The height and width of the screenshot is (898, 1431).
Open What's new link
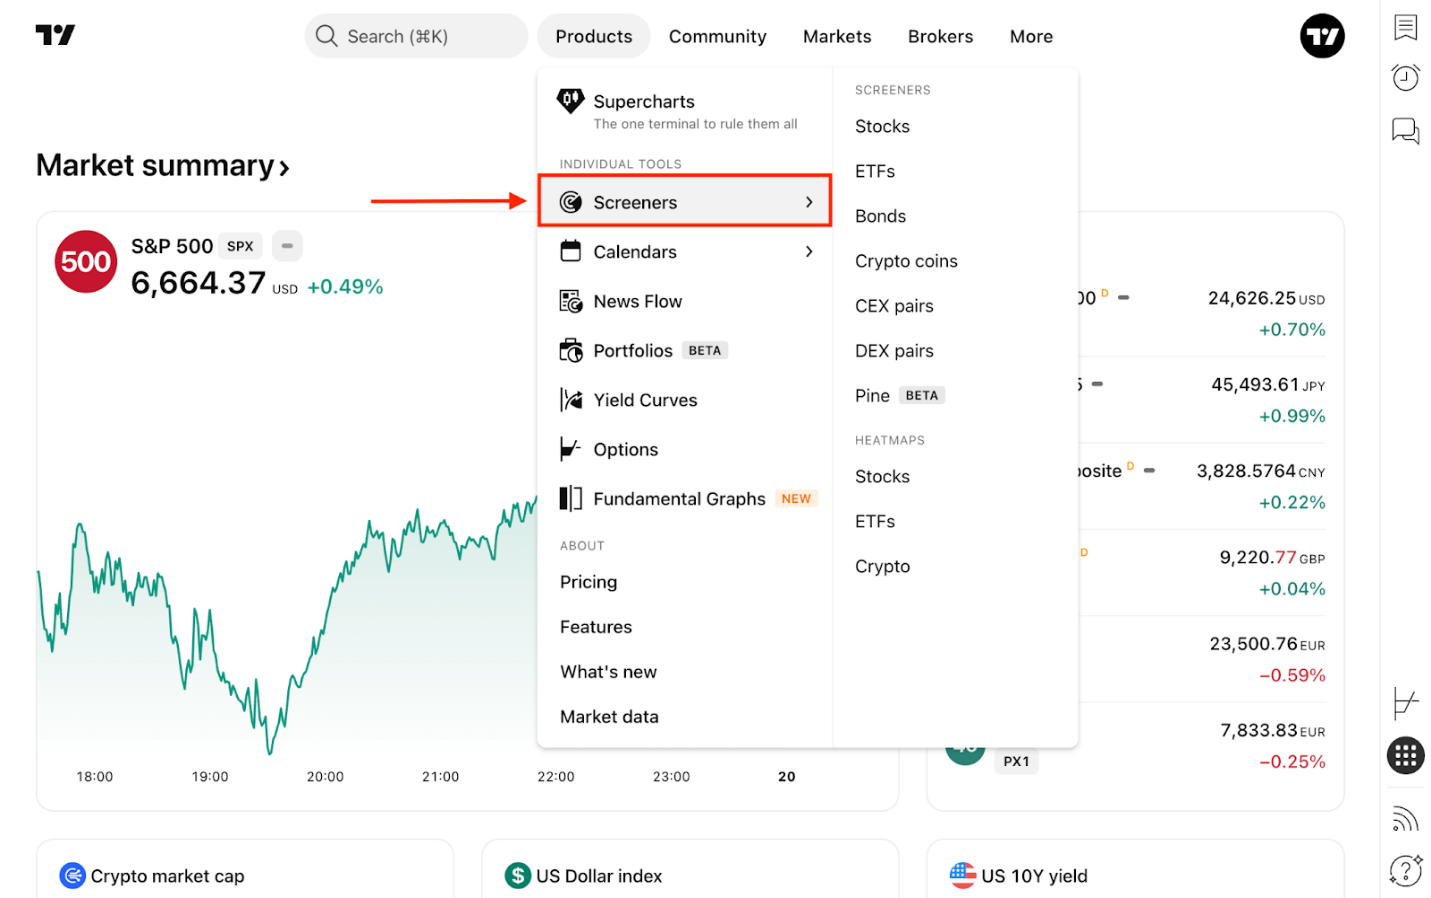pyautogui.click(x=608, y=671)
